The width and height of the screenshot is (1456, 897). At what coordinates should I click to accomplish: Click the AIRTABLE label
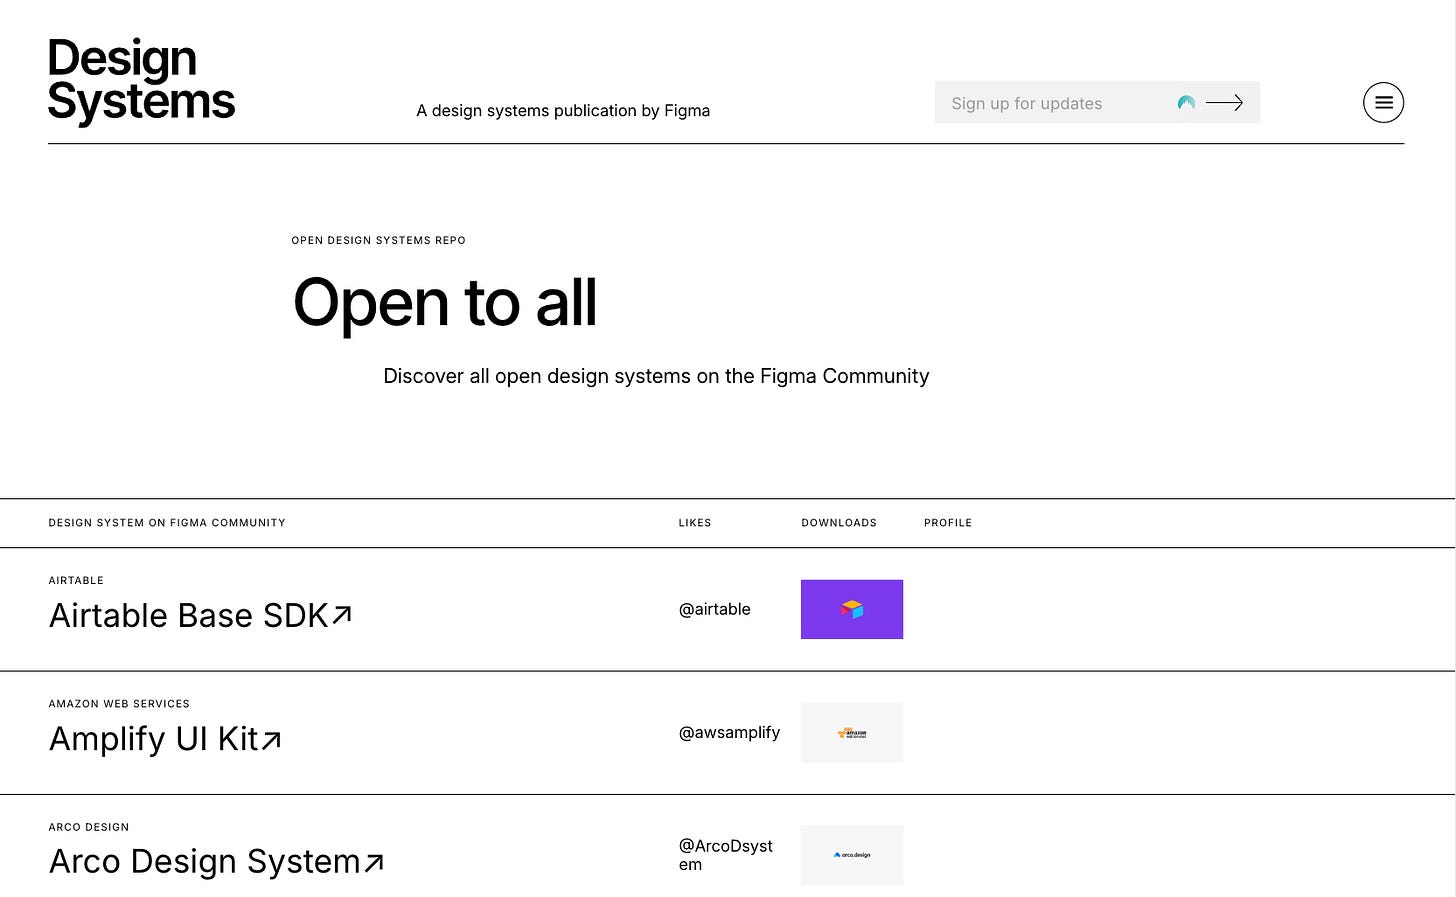tap(76, 581)
